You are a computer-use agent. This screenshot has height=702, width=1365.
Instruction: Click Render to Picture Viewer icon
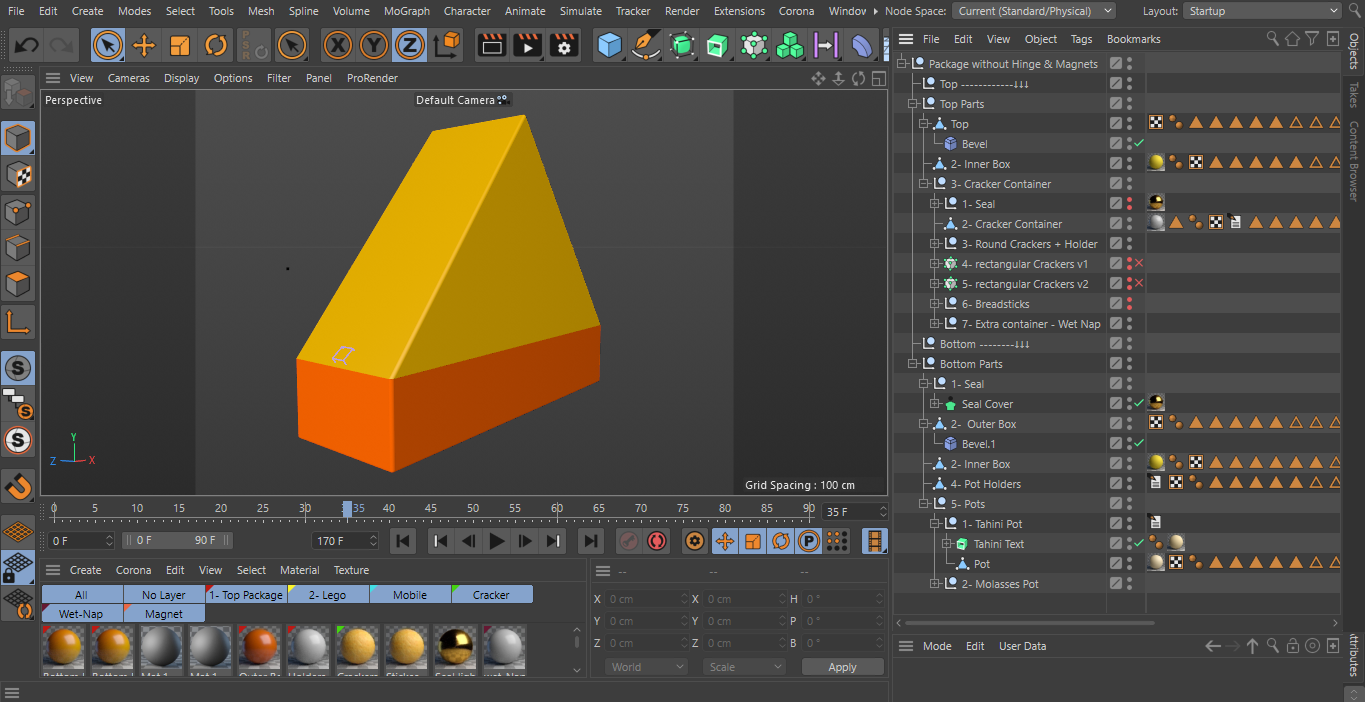coord(527,45)
